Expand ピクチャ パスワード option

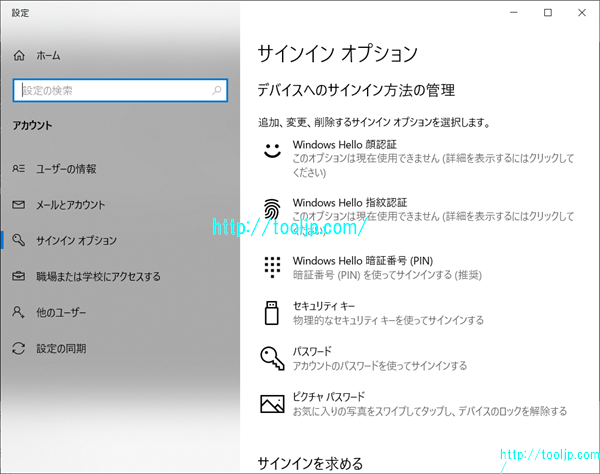tap(419, 404)
